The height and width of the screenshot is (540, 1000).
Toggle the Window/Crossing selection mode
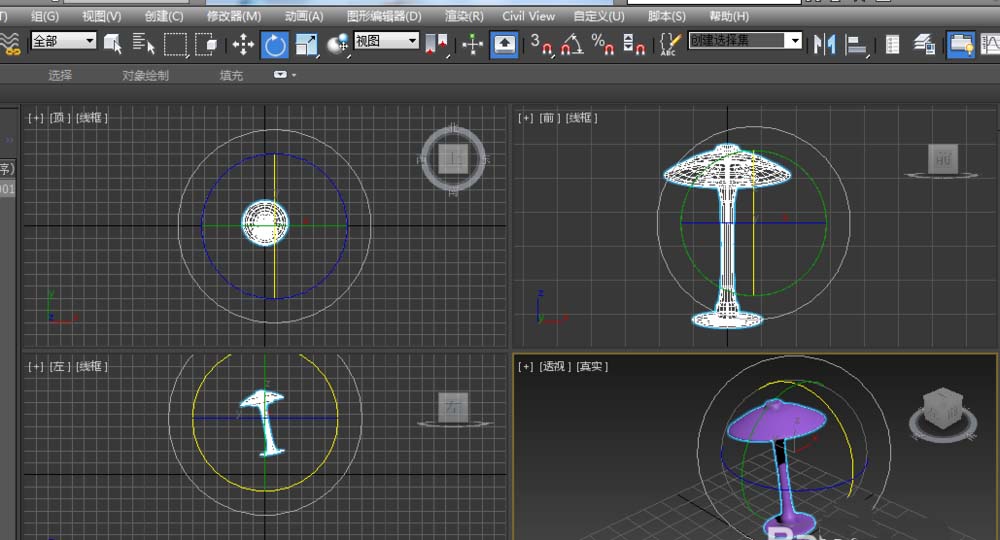[206, 44]
